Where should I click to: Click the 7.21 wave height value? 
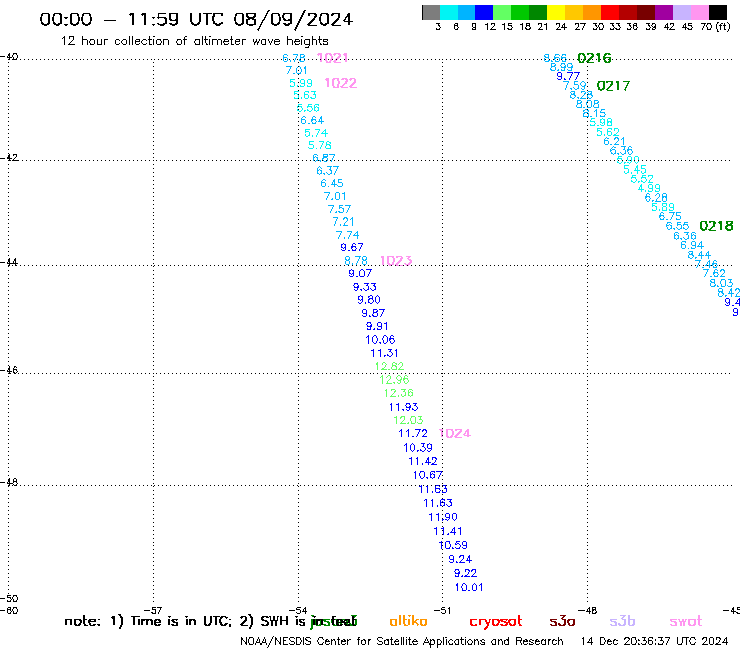pos(343,221)
